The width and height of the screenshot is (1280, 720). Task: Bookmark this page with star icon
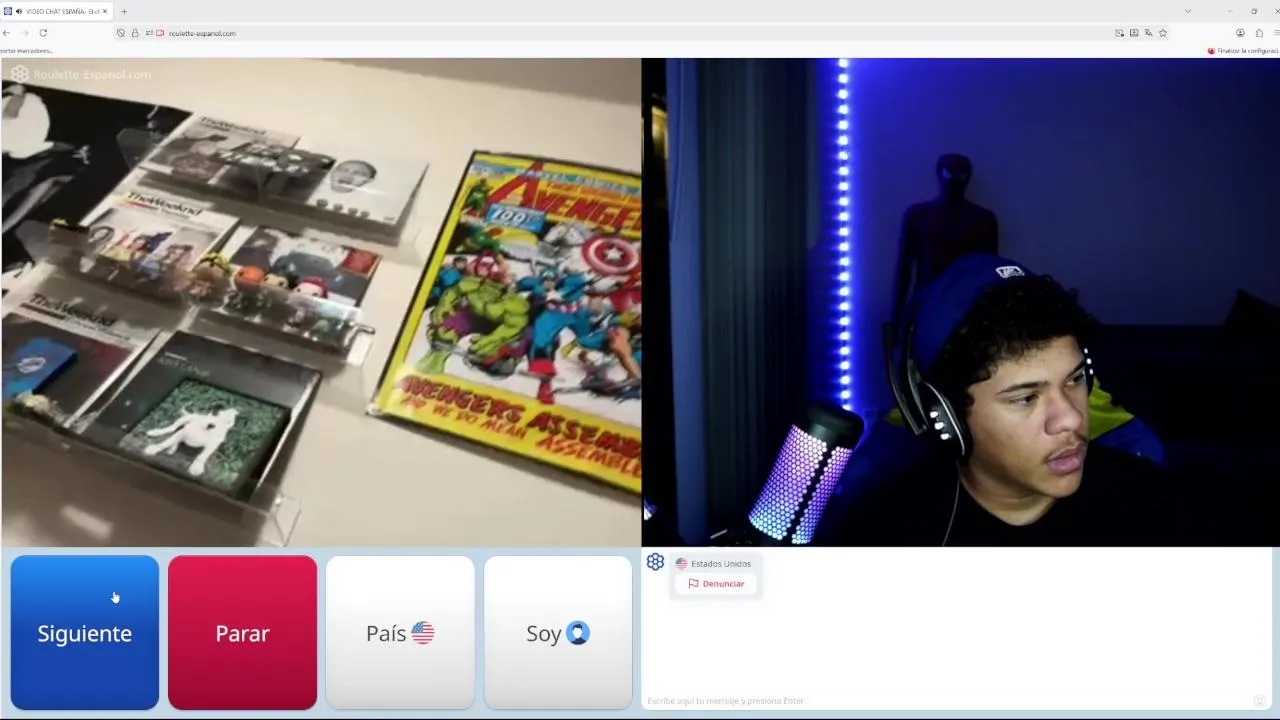point(1163,33)
